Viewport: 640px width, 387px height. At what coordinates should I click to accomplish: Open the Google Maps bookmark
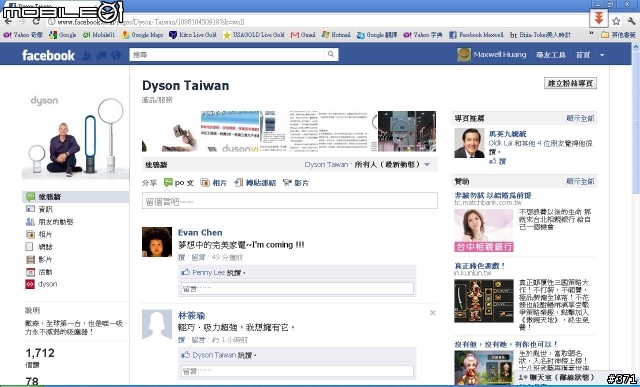click(142, 35)
